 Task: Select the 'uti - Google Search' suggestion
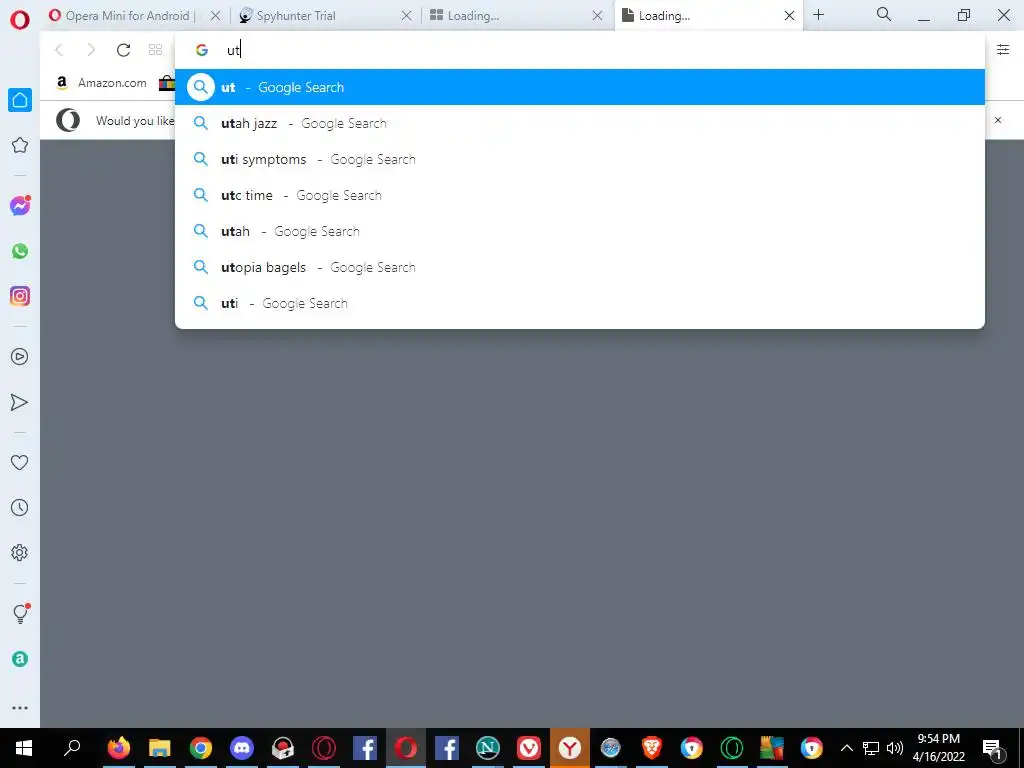[579, 302]
